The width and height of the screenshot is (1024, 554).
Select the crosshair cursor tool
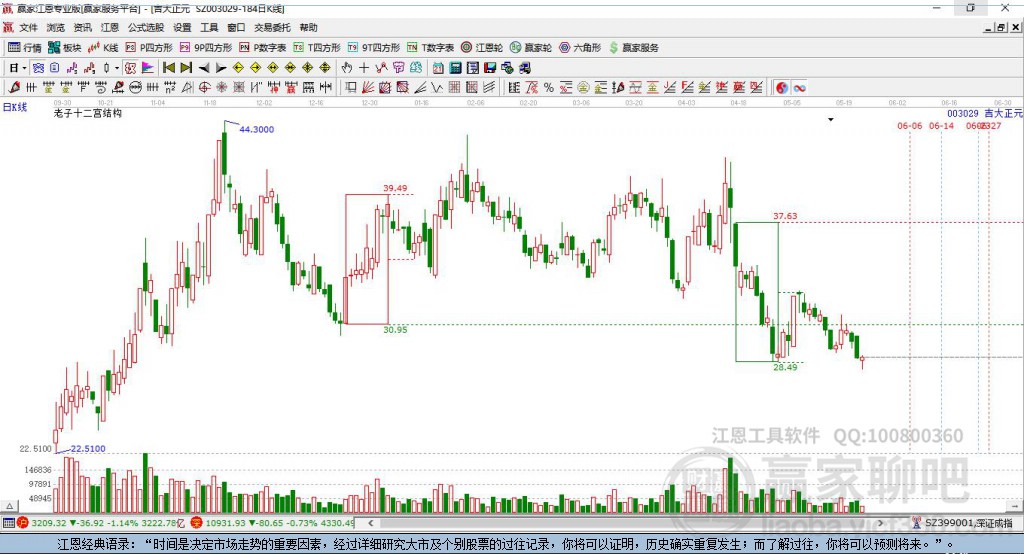point(364,68)
